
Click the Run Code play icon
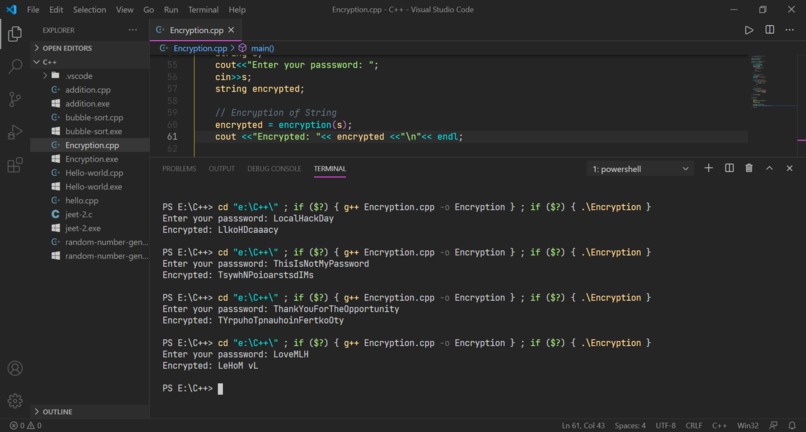tap(749, 30)
